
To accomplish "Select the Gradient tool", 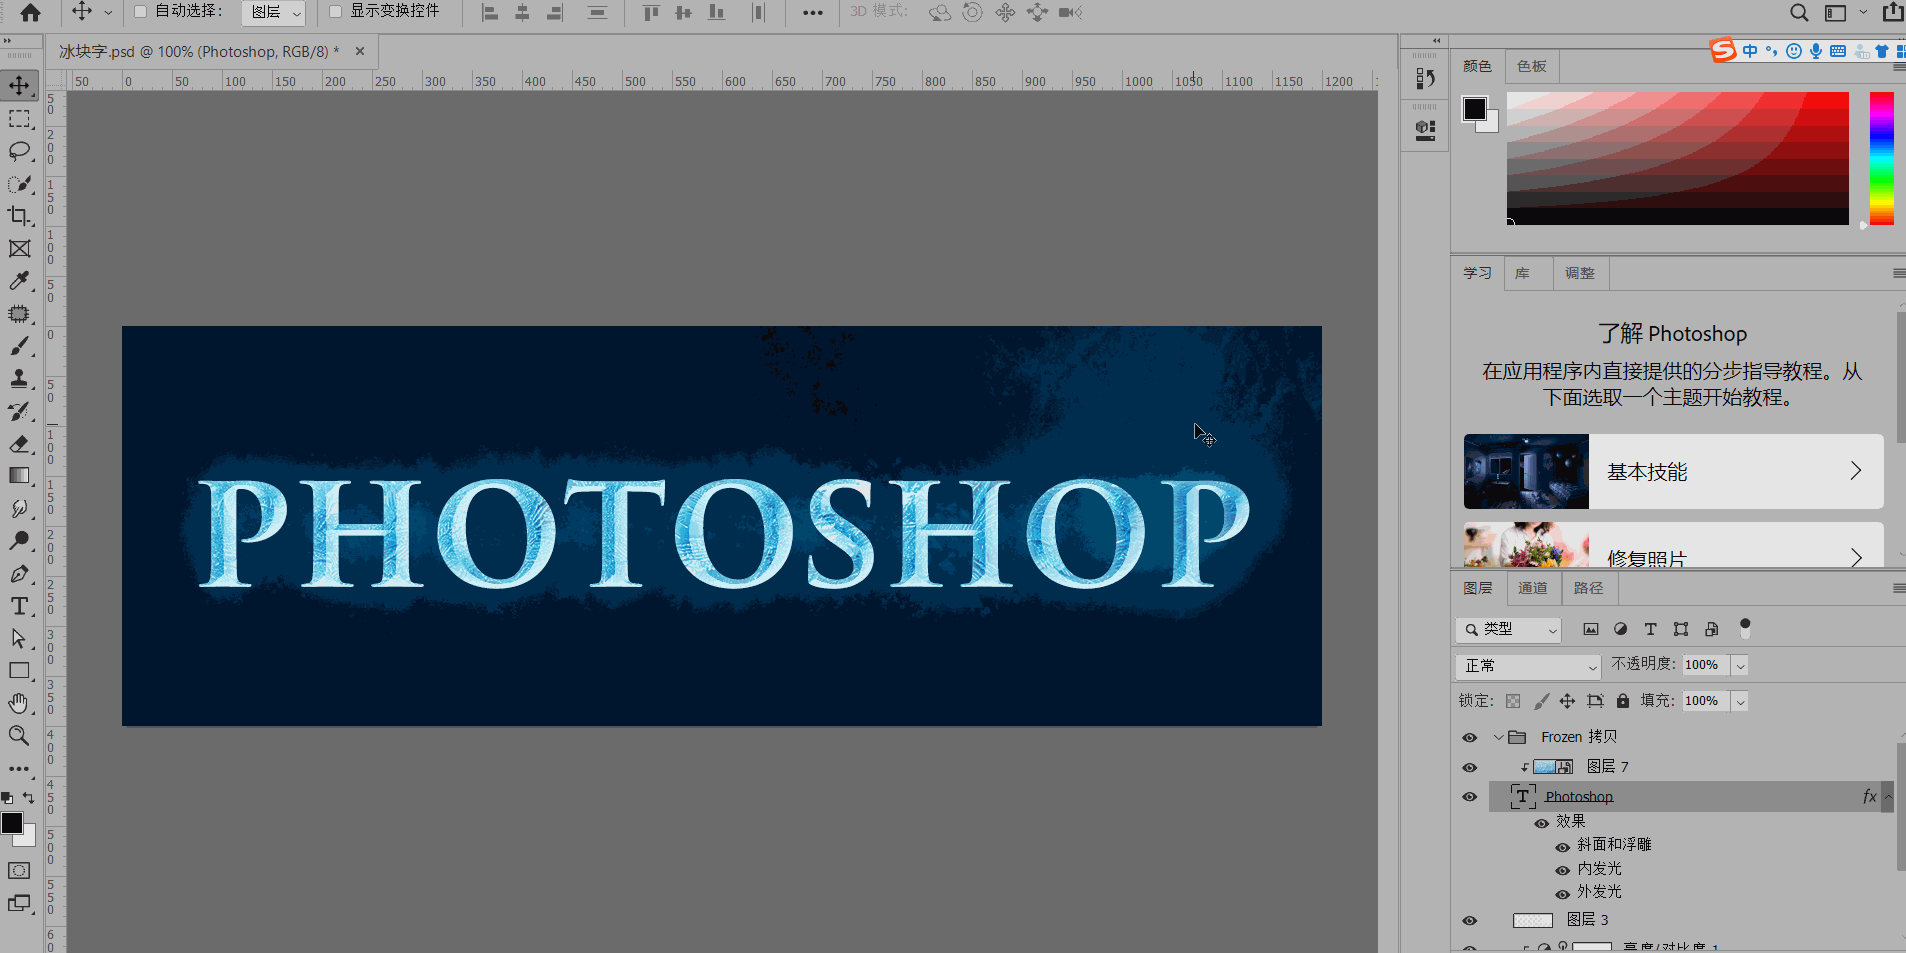I will click(x=19, y=476).
